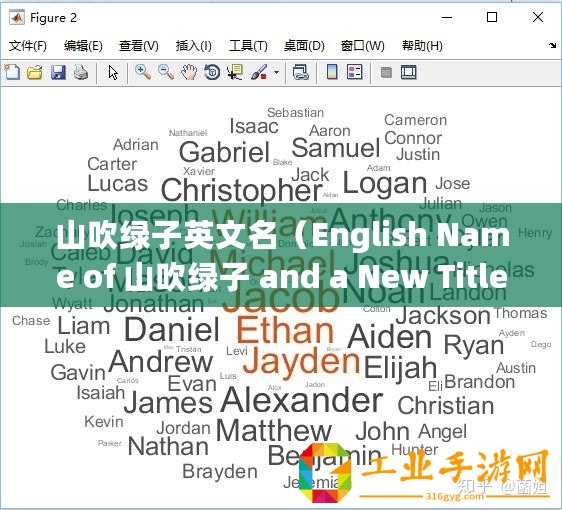This screenshot has height=510, width=562.
Task: Open the 窗口(W) menu
Action: [x=363, y=46]
